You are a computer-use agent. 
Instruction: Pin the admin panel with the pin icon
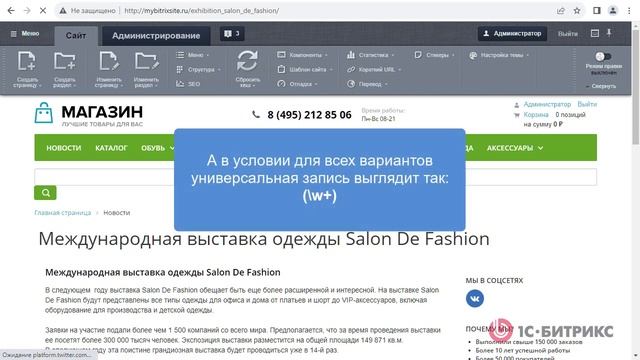609,33
